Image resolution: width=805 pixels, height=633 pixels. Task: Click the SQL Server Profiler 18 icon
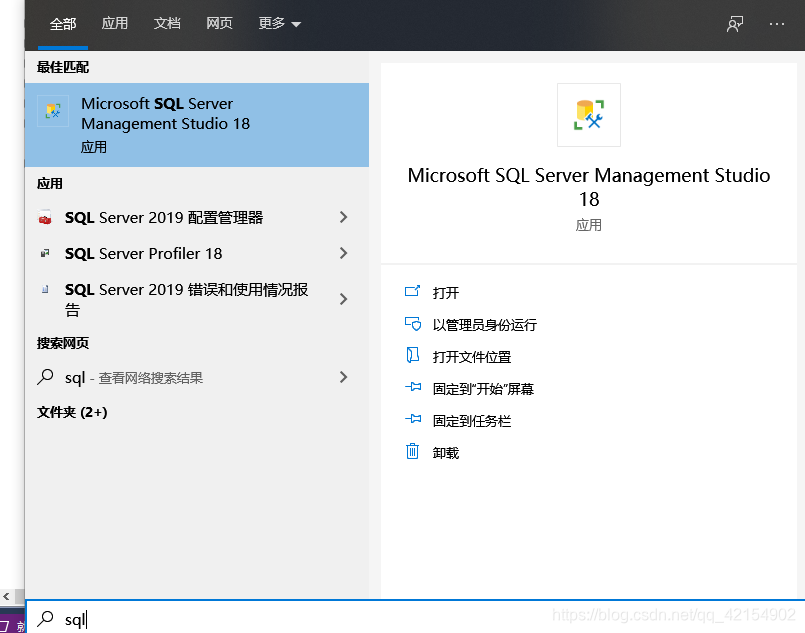click(x=45, y=253)
